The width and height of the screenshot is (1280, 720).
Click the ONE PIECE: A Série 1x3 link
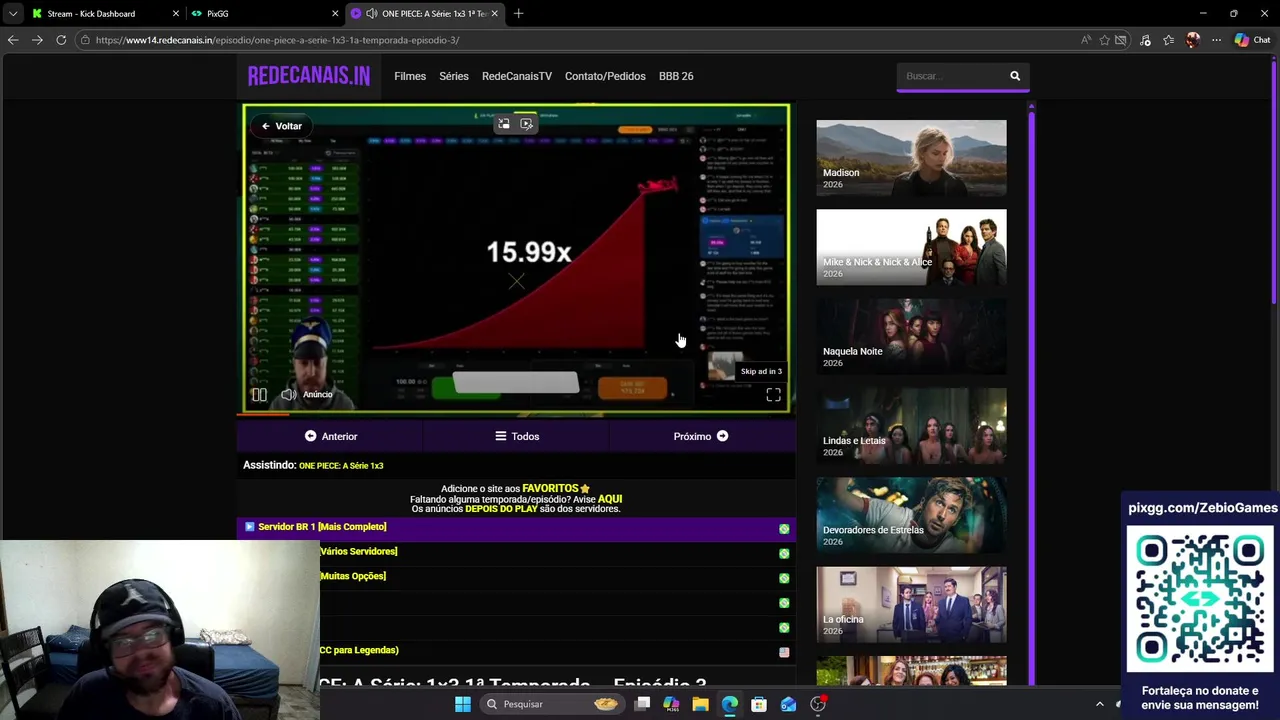(x=341, y=466)
